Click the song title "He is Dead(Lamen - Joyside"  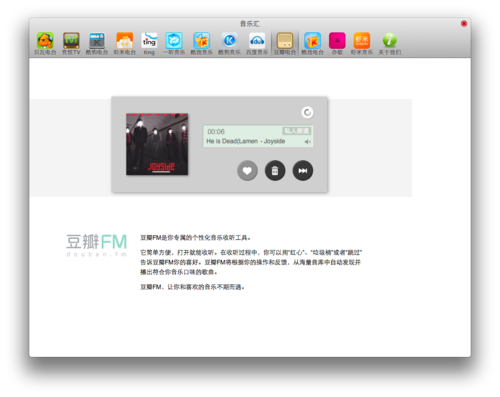246,141
